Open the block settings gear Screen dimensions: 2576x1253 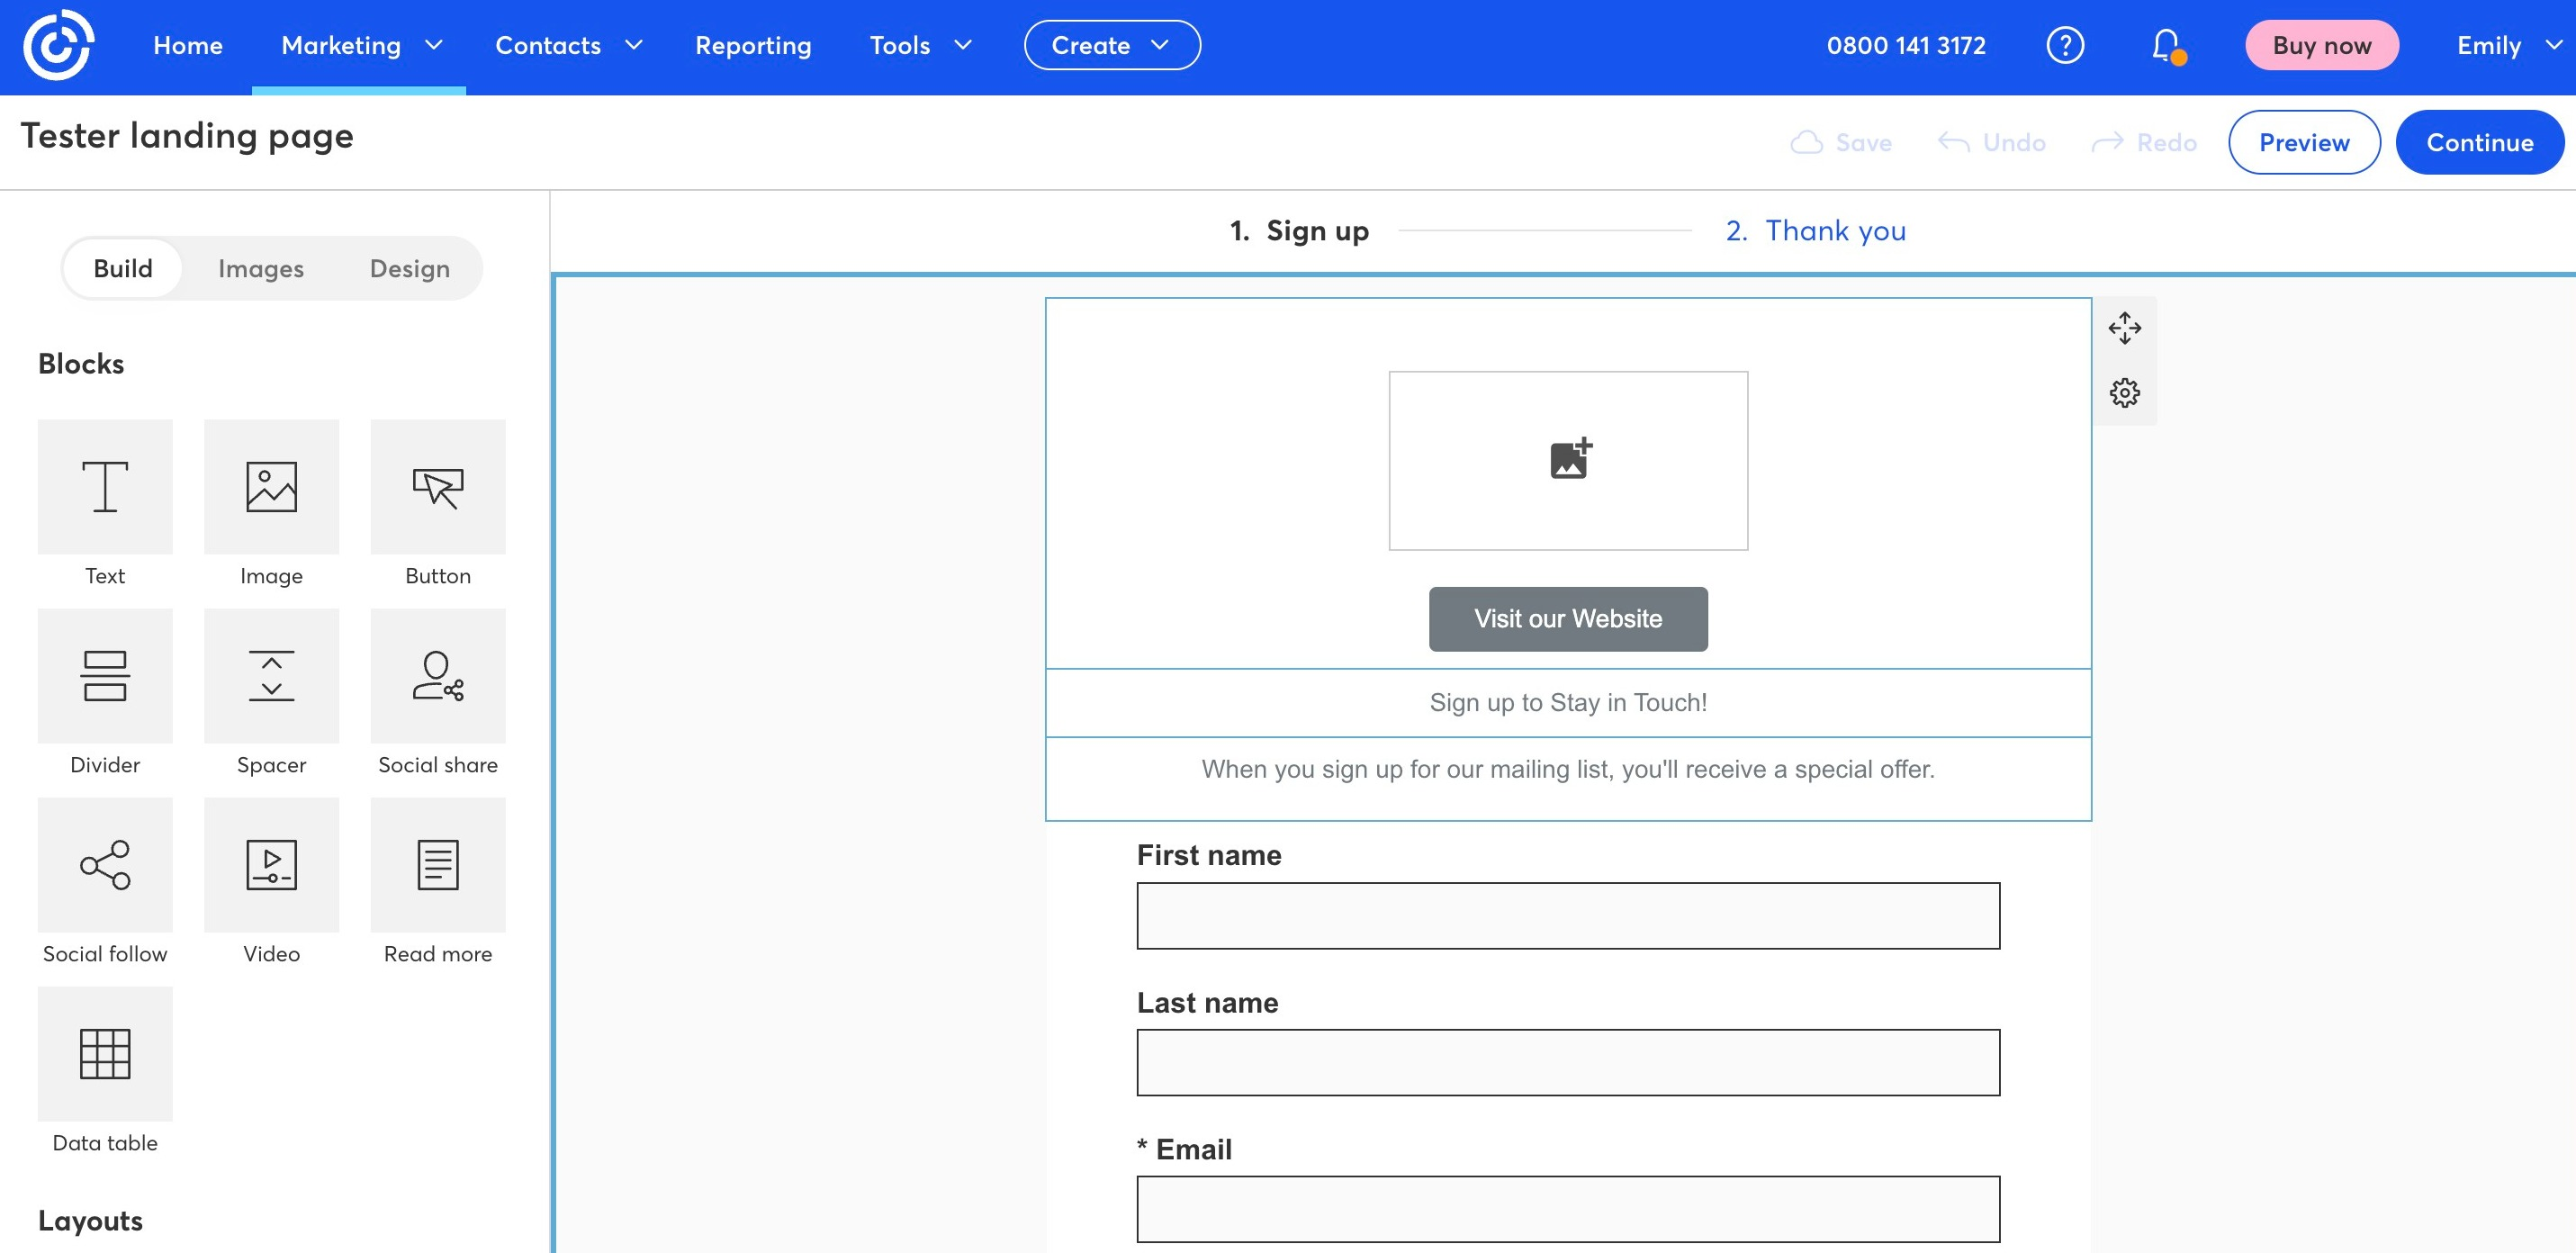pos(2125,392)
